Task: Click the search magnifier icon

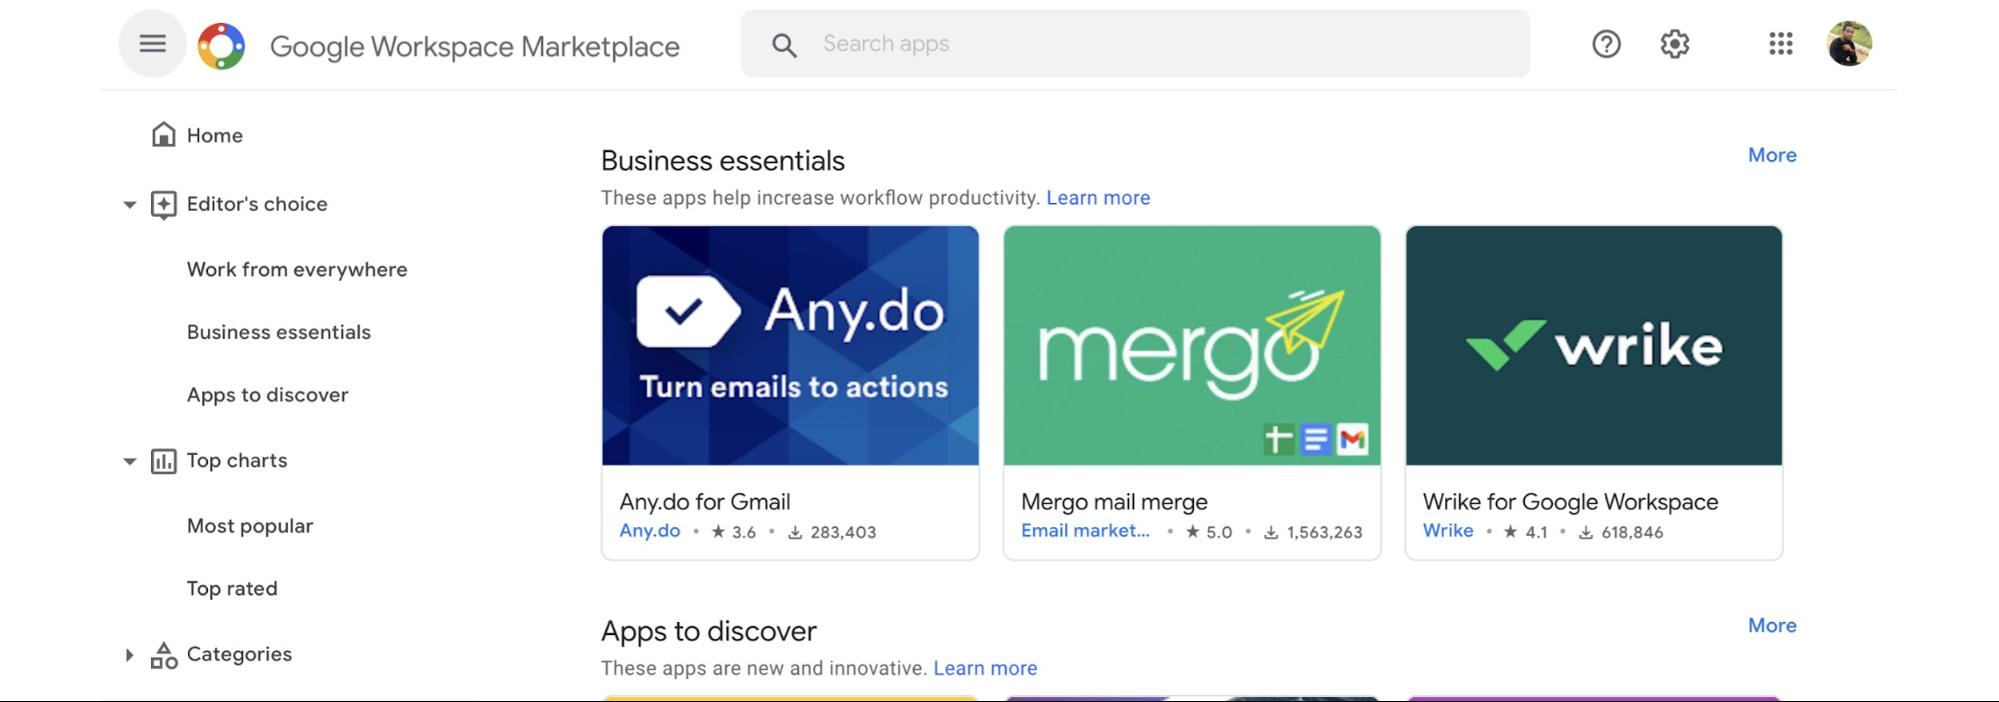Action: point(784,44)
